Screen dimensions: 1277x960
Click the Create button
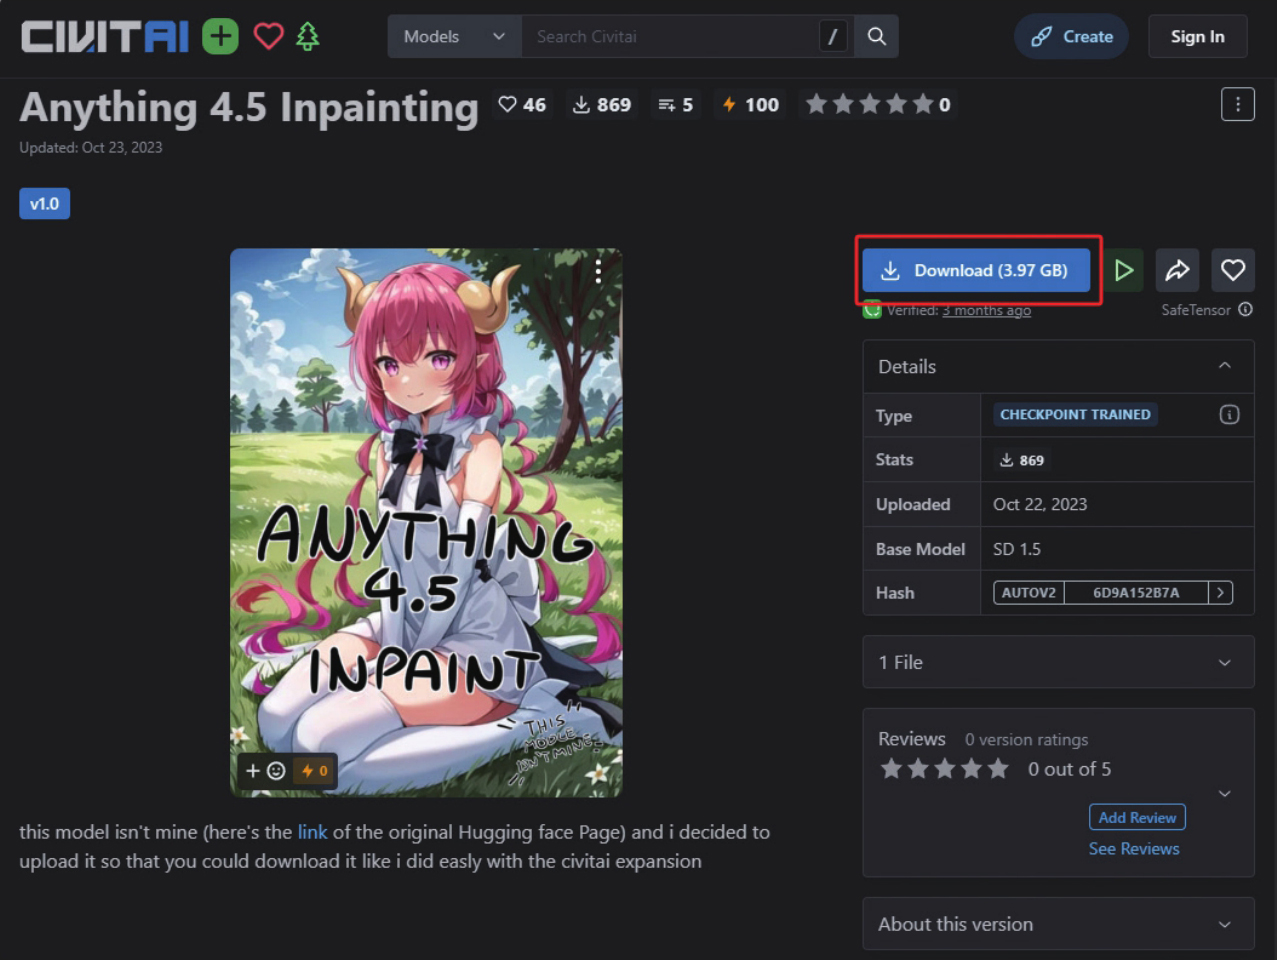click(x=1072, y=37)
